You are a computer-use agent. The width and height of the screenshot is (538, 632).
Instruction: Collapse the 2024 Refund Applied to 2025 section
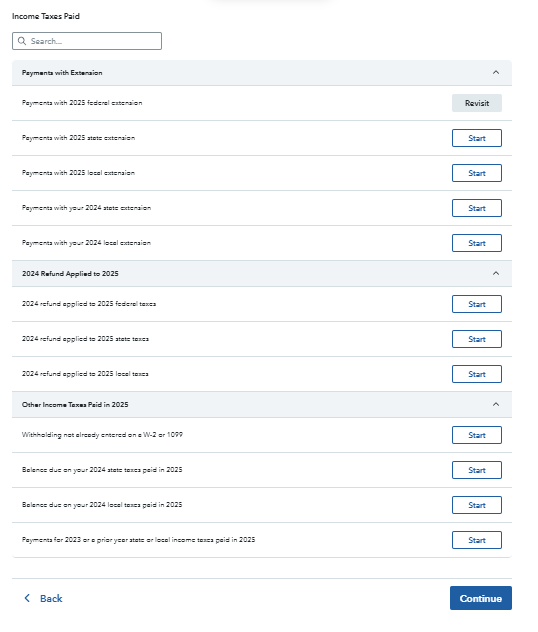coord(496,274)
